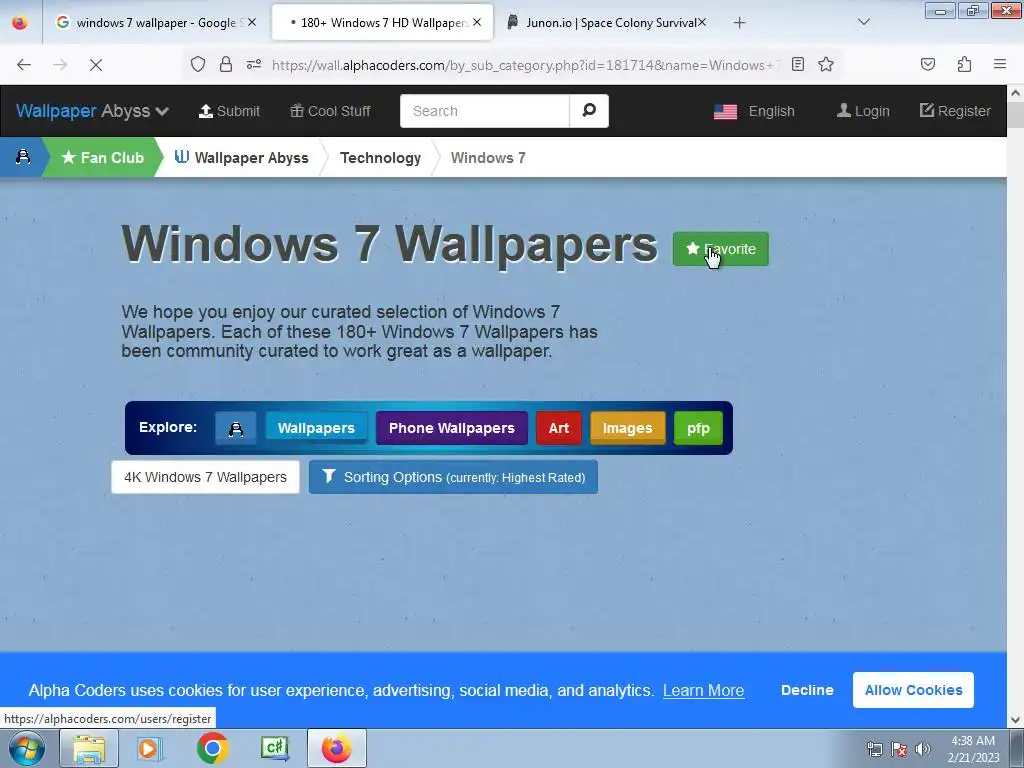Select the Phone Wallpapers explore button

[452, 428]
